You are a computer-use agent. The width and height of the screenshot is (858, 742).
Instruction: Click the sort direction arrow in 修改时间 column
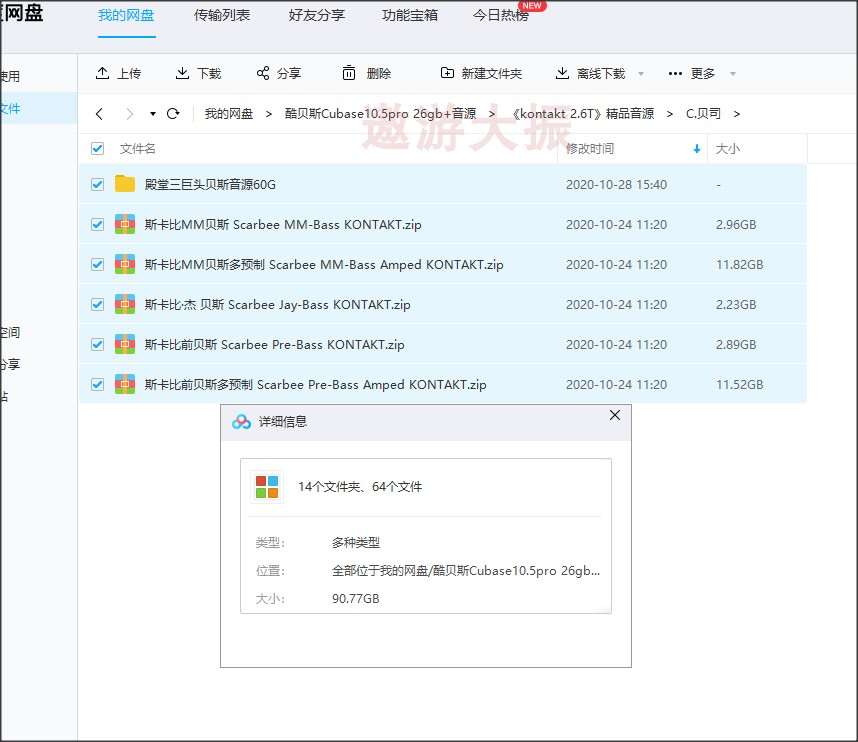[697, 149]
